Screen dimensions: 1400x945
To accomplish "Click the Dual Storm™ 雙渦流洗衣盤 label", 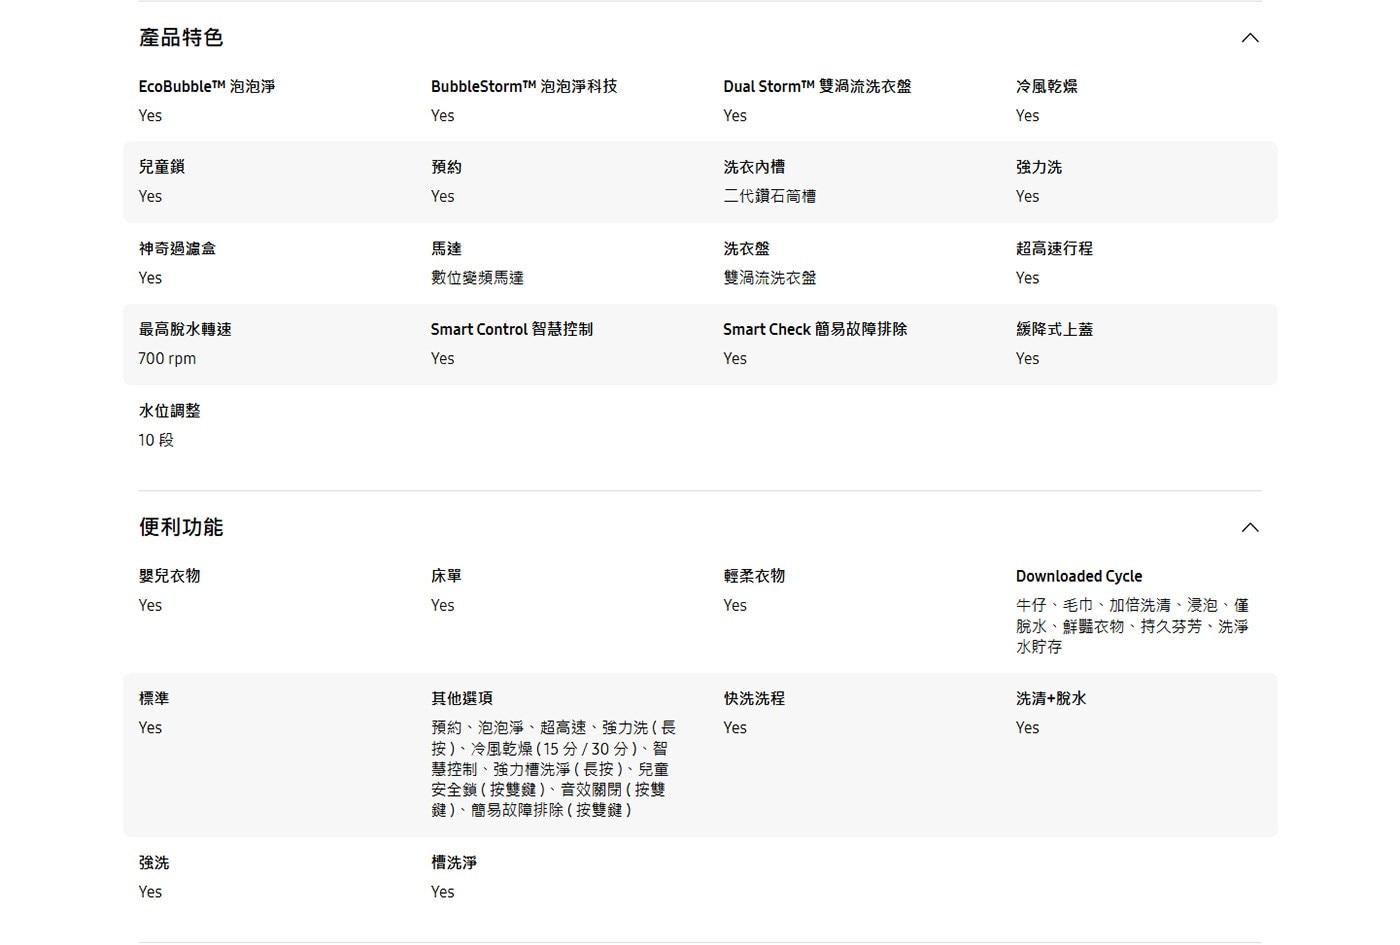I will coord(817,87).
